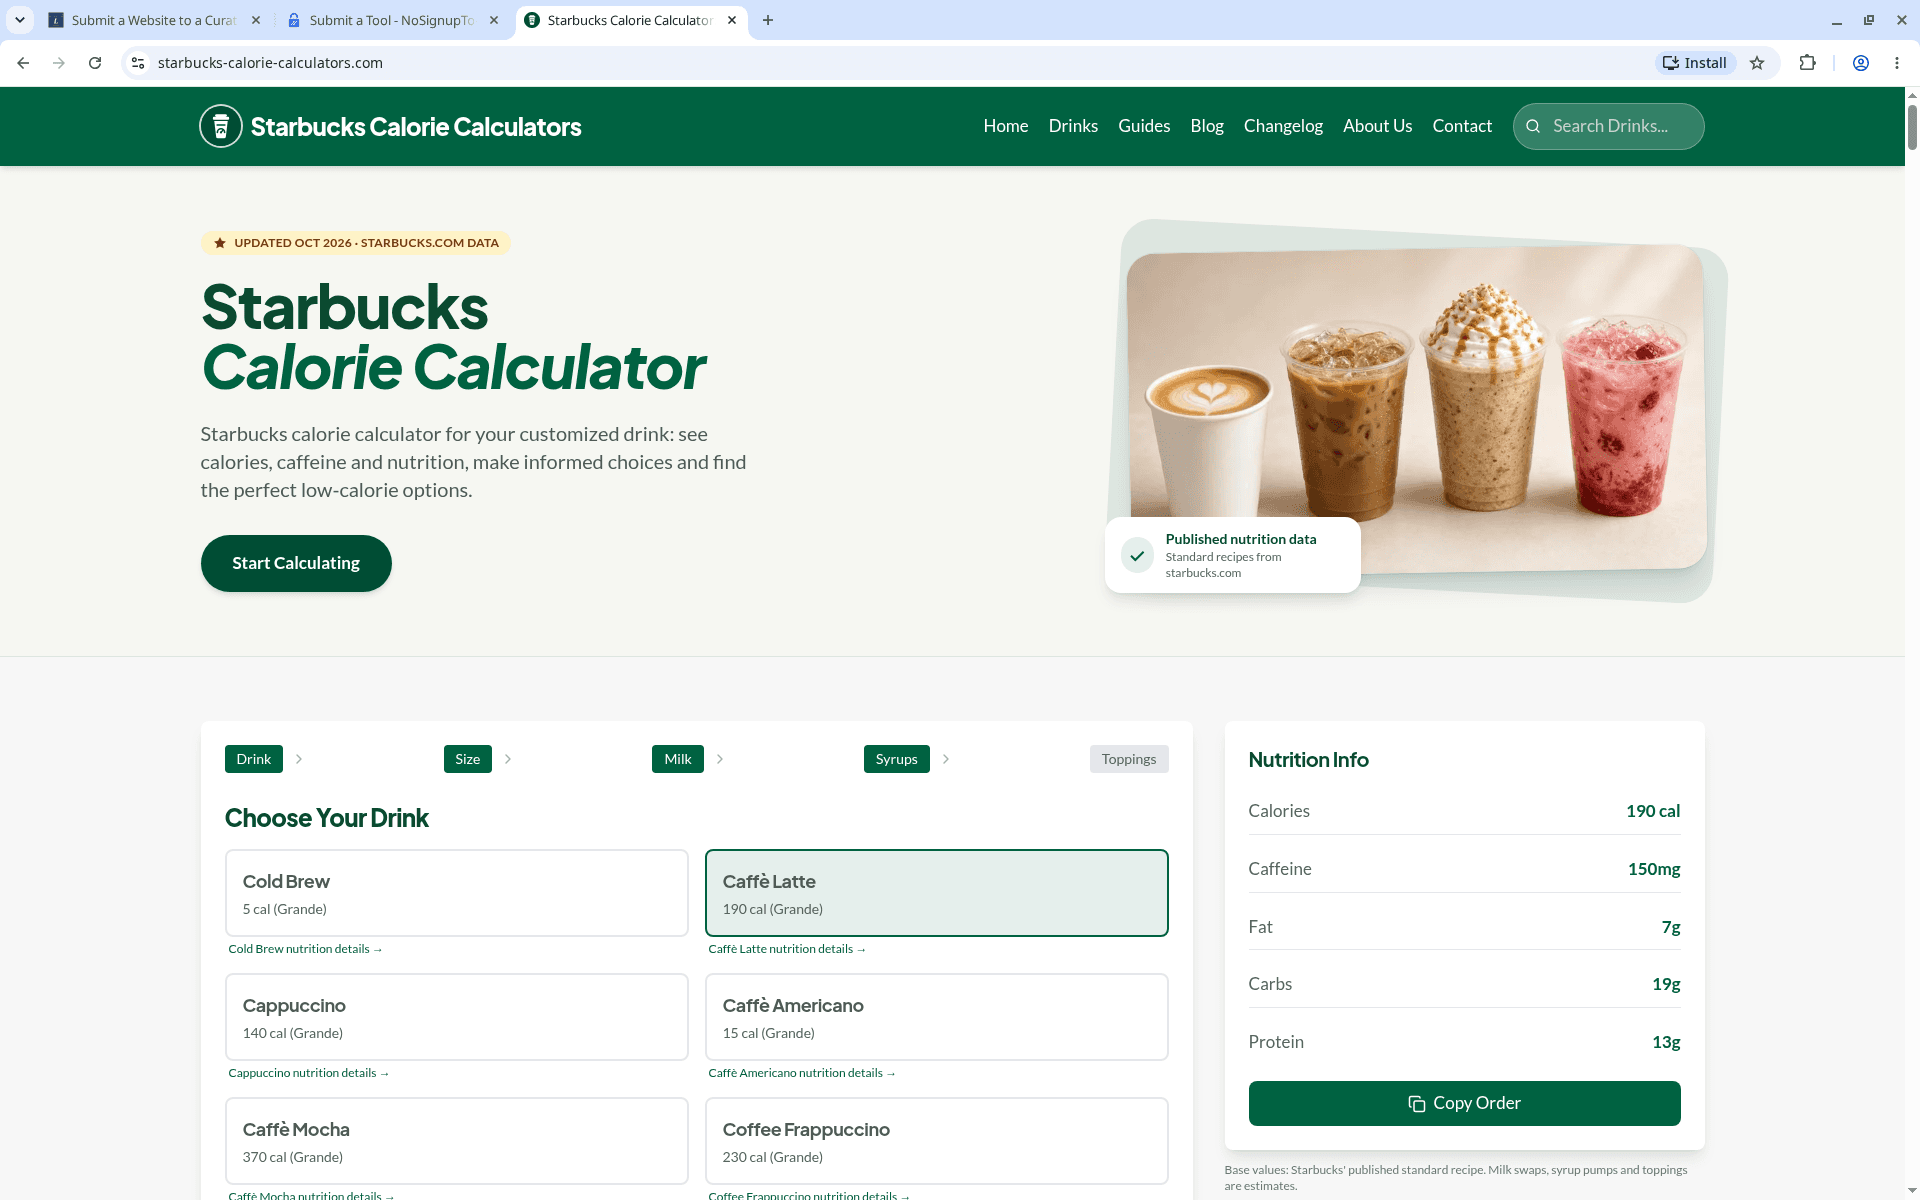
Task: Open the Drinks nav link
Action: pos(1073,126)
